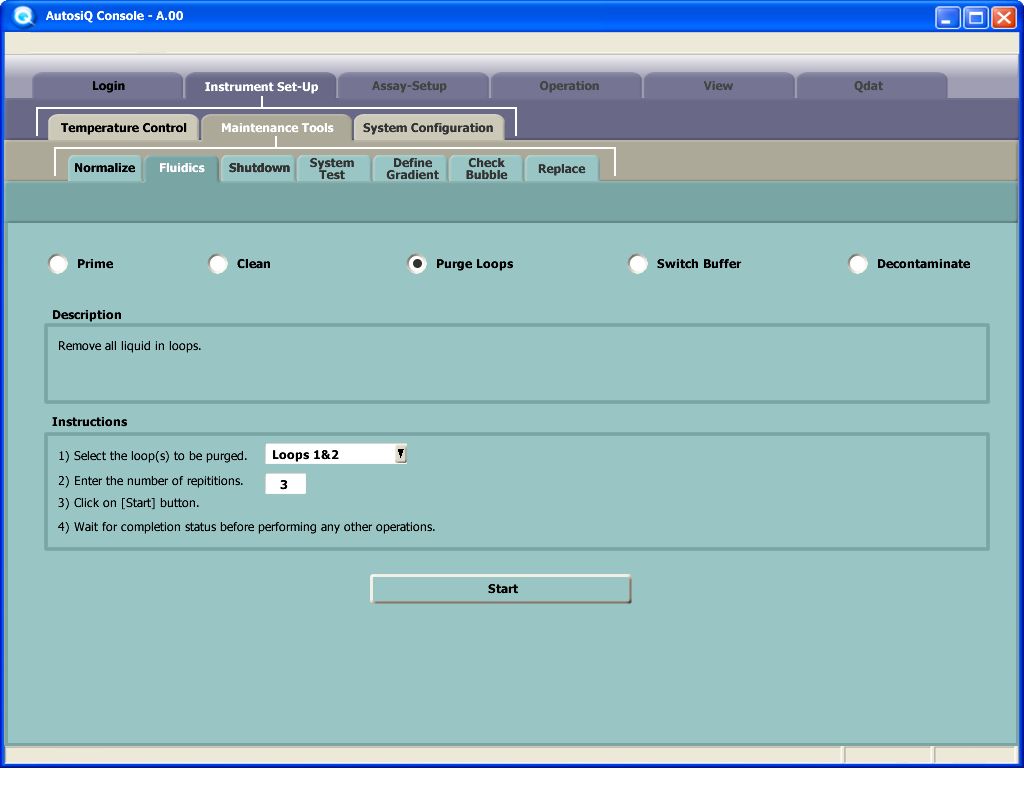The width and height of the screenshot is (1024, 786).
Task: Switch to the Normalize tab
Action: pyautogui.click(x=104, y=168)
